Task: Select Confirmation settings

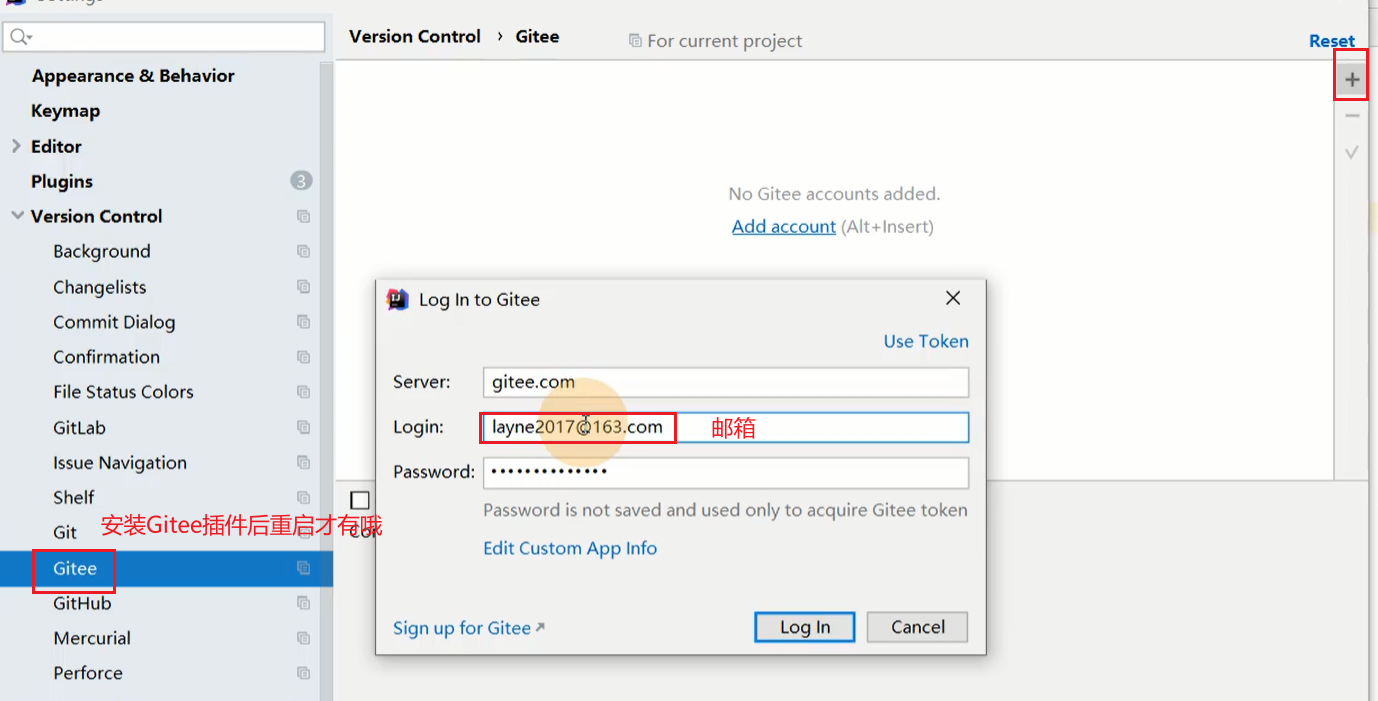Action: pyautogui.click(x=106, y=357)
